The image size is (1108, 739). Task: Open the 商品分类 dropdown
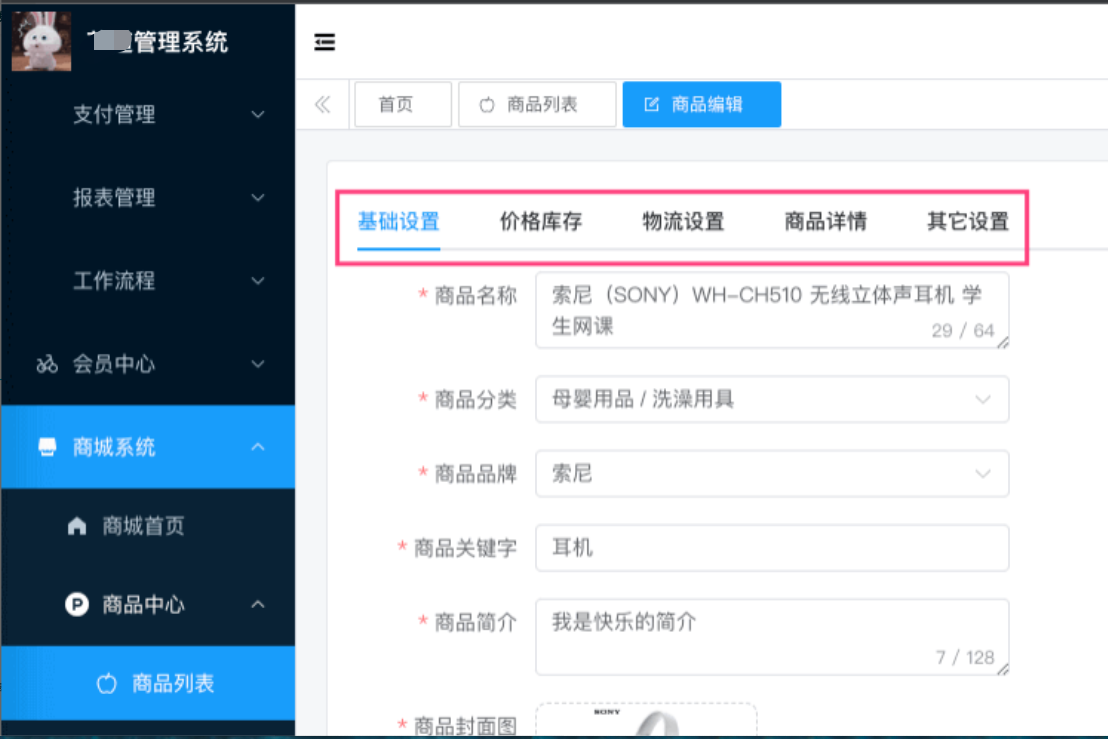(771, 400)
